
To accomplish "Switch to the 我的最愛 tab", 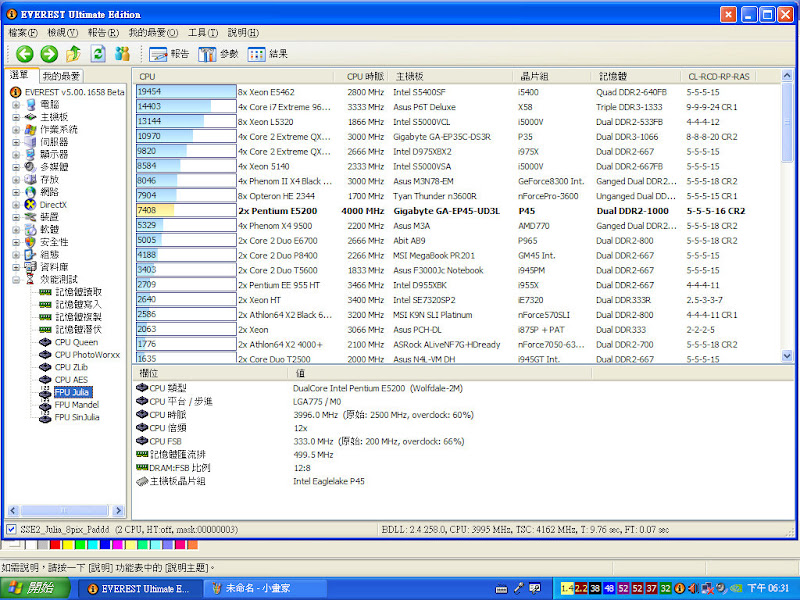I will tap(61, 76).
